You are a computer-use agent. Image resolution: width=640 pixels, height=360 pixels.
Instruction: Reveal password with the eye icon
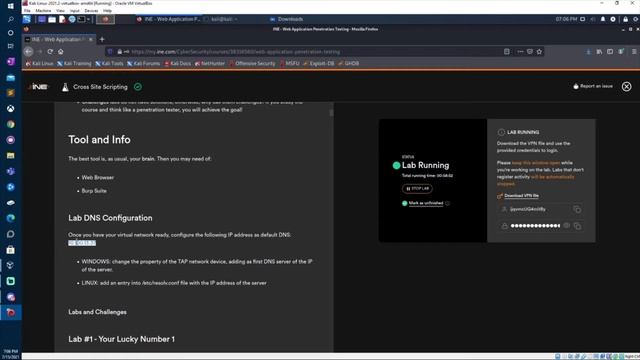pos(567,225)
